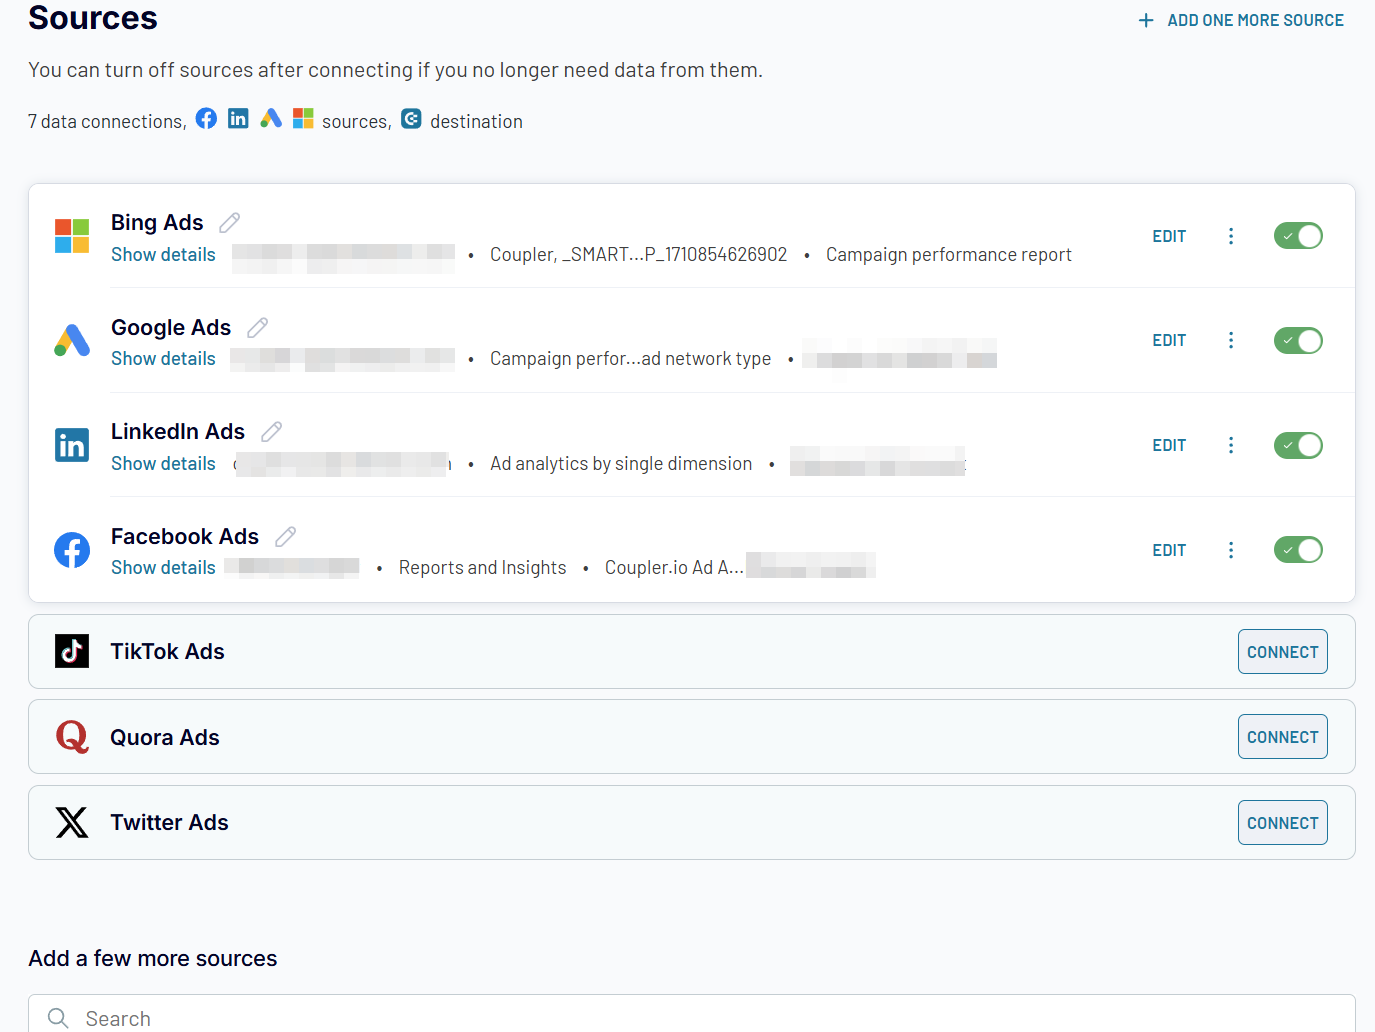1375x1032 pixels.
Task: Toggle off the Facebook Ads connection
Action: pos(1298,549)
